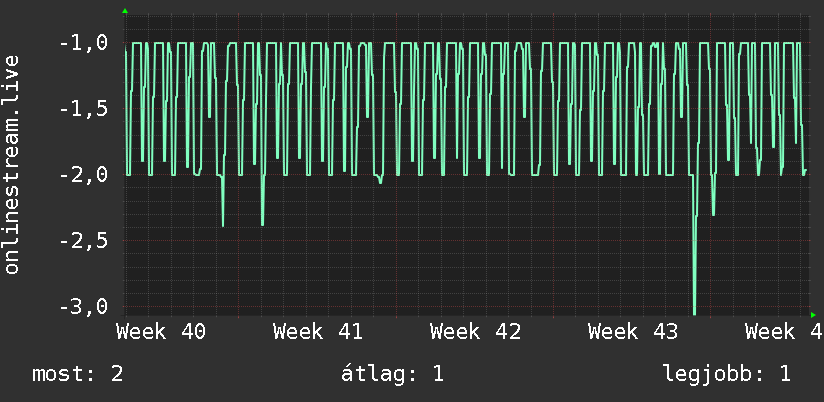Click the 'most: 2' statistic
The image size is (824, 402).
click(x=78, y=374)
